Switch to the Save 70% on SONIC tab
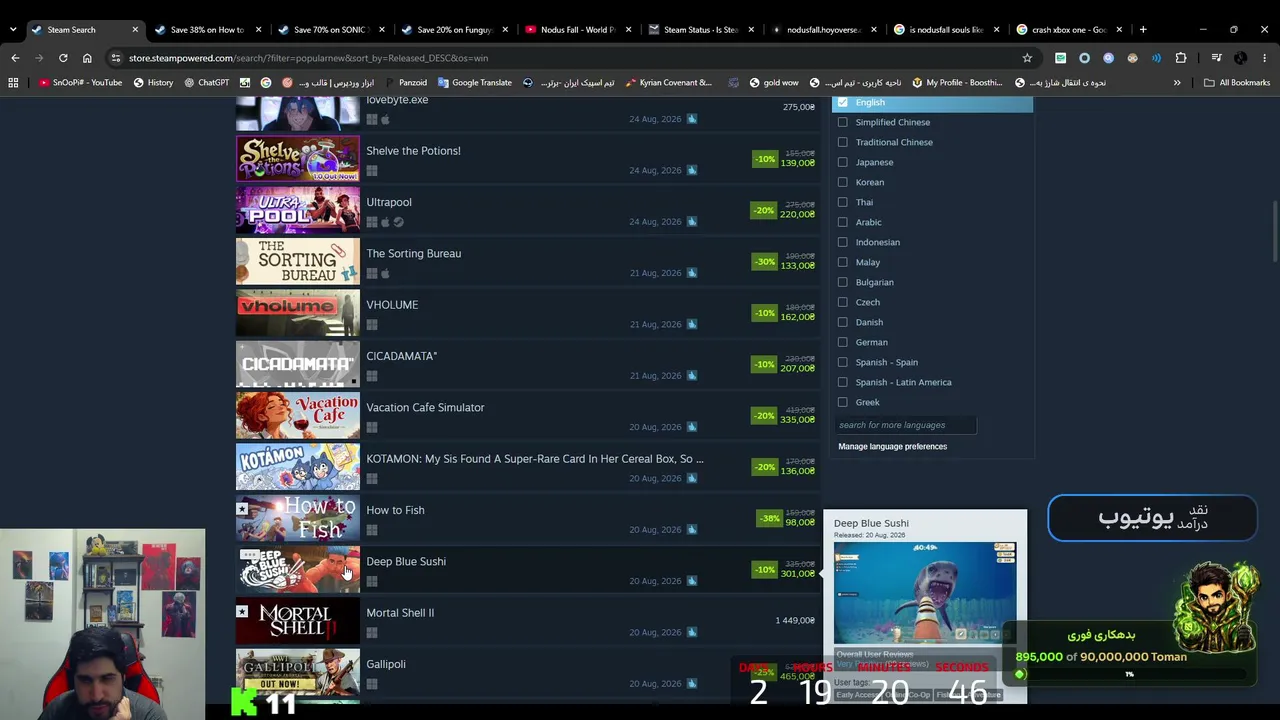 click(x=330, y=29)
